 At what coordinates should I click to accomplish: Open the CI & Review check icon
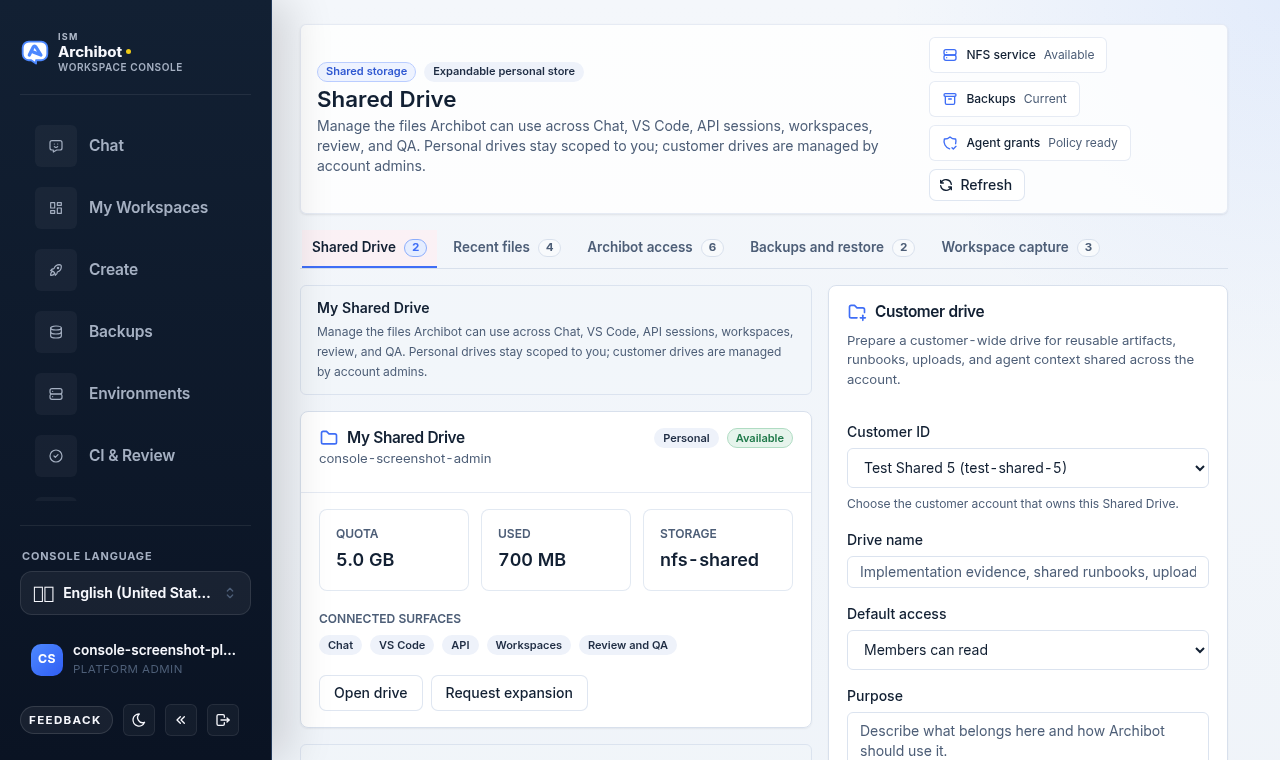[56, 455]
